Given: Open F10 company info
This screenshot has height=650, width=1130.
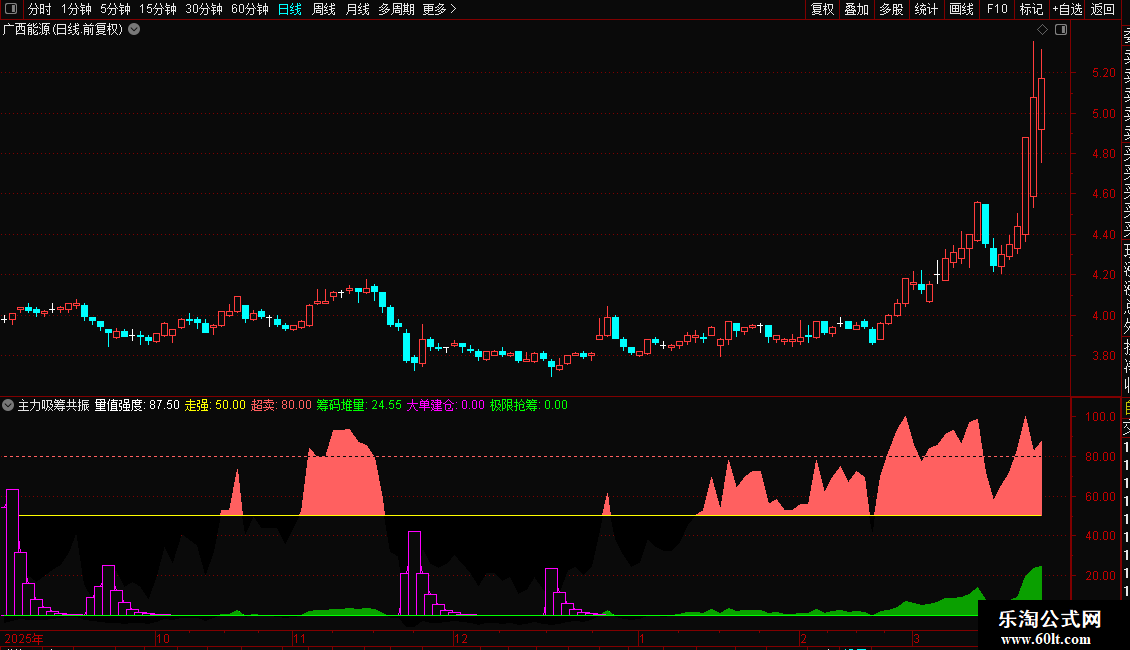Looking at the screenshot, I should pyautogui.click(x=997, y=9).
